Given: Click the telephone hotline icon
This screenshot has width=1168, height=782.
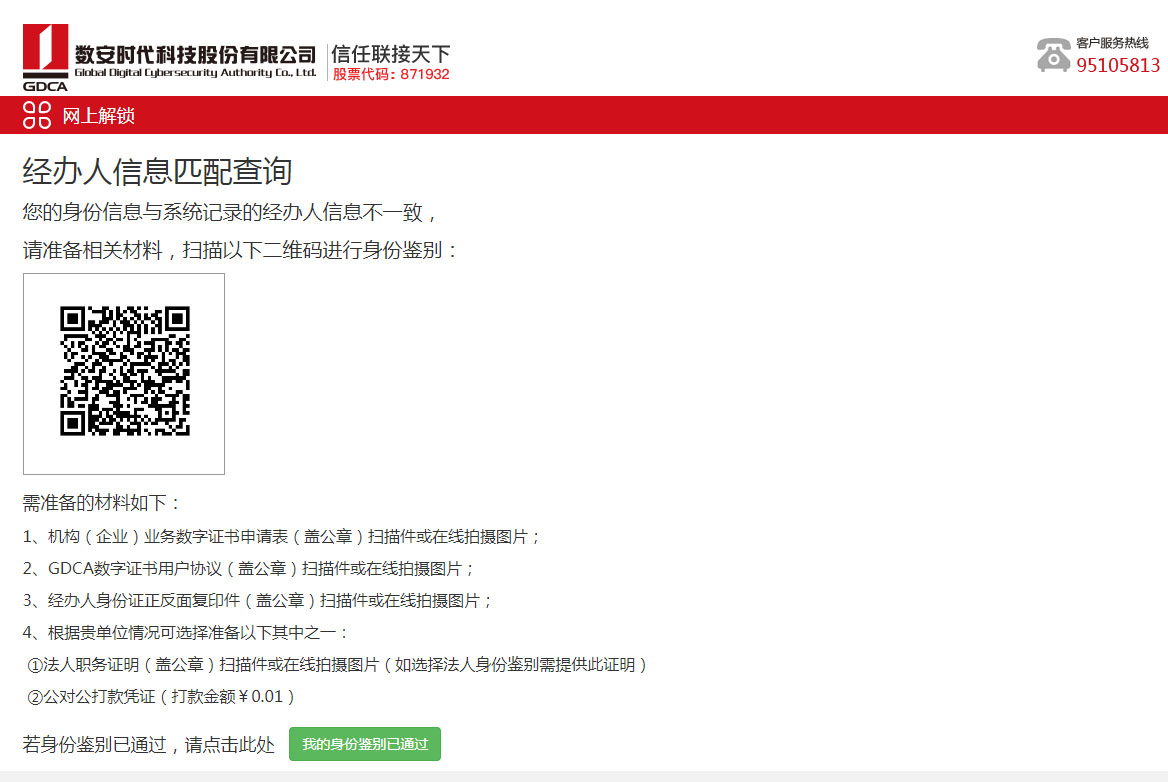Looking at the screenshot, I should pyautogui.click(x=1053, y=55).
